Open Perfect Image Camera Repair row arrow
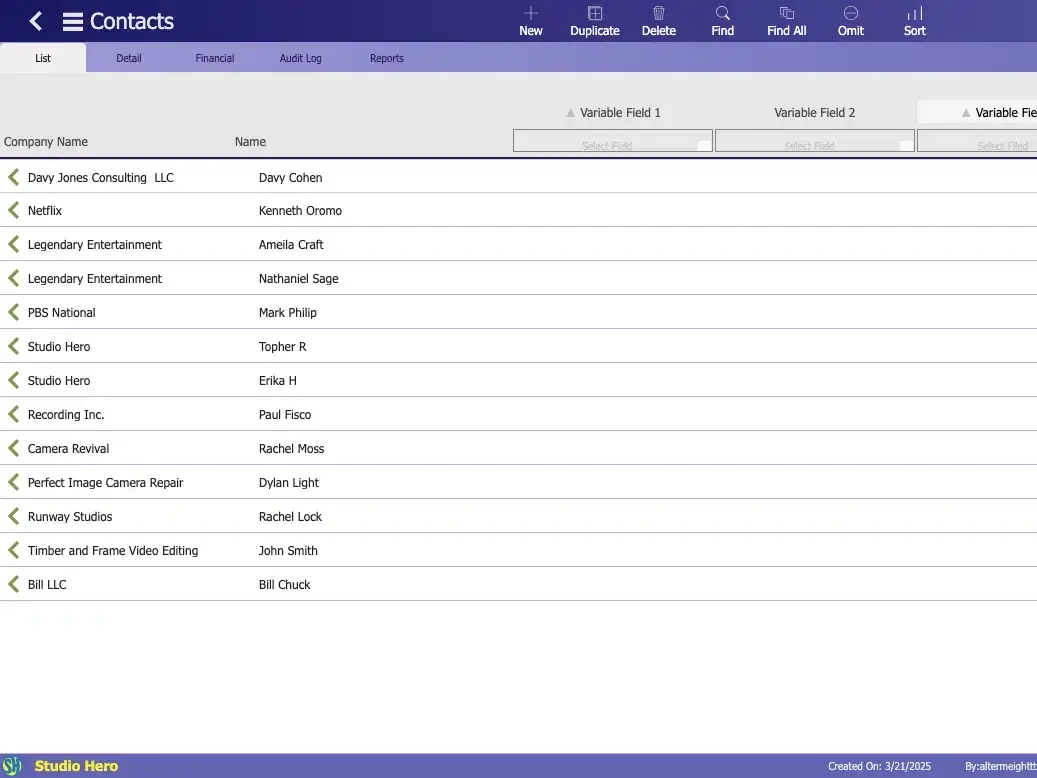The width and height of the screenshot is (1037, 778). [13, 482]
